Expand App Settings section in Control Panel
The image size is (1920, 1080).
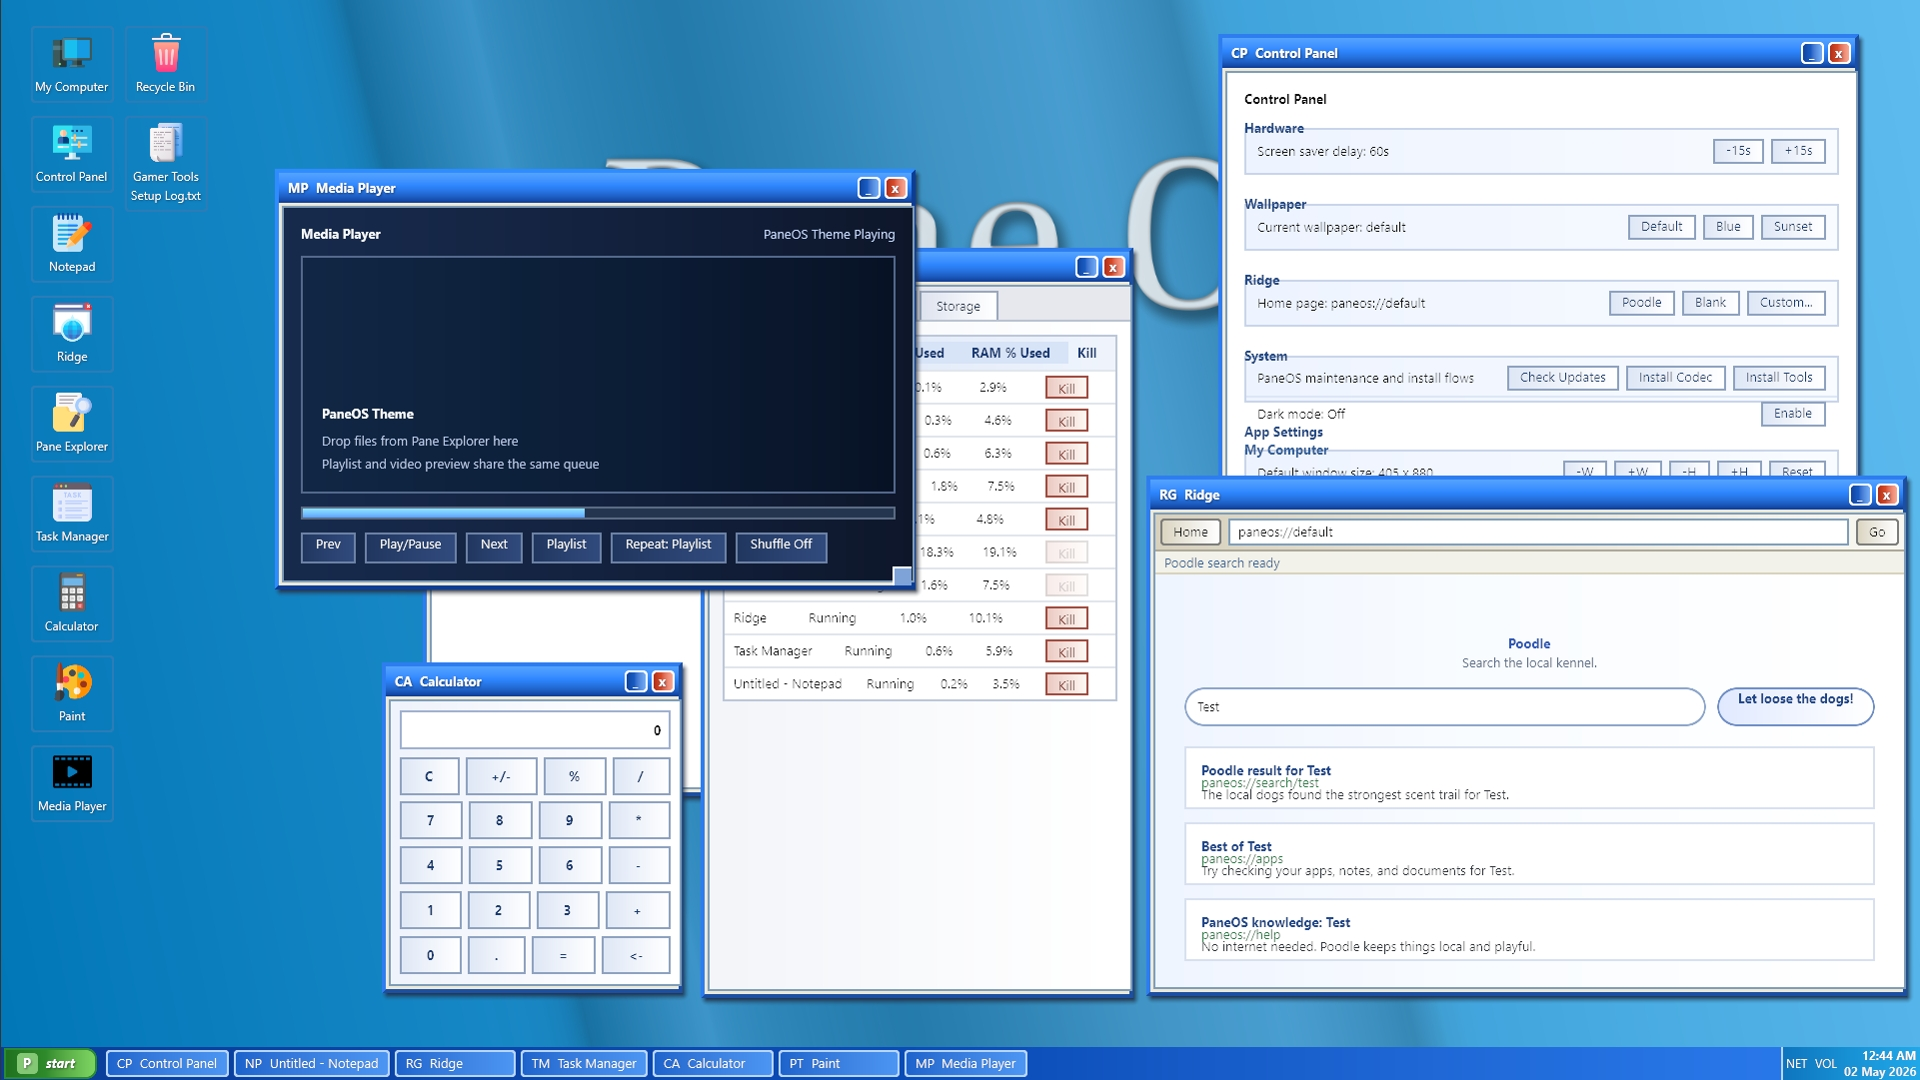coord(1283,432)
